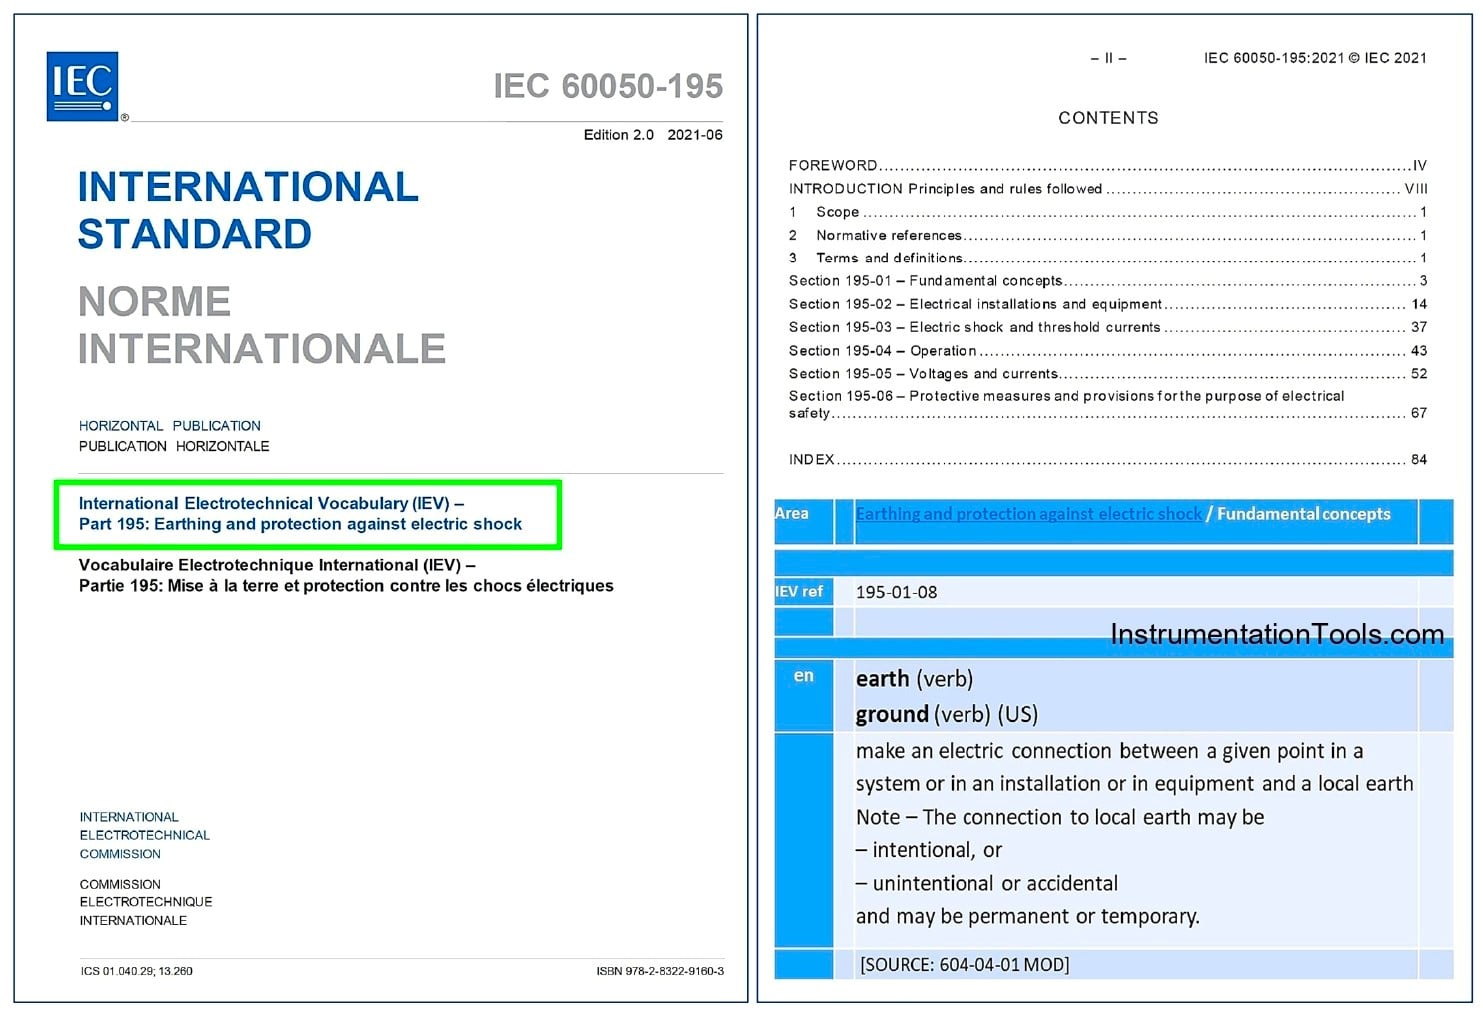Click the HORIZONTAL PUBLICATION label
Image resolution: width=1483 pixels, height=1014 pixels.
click(x=170, y=426)
